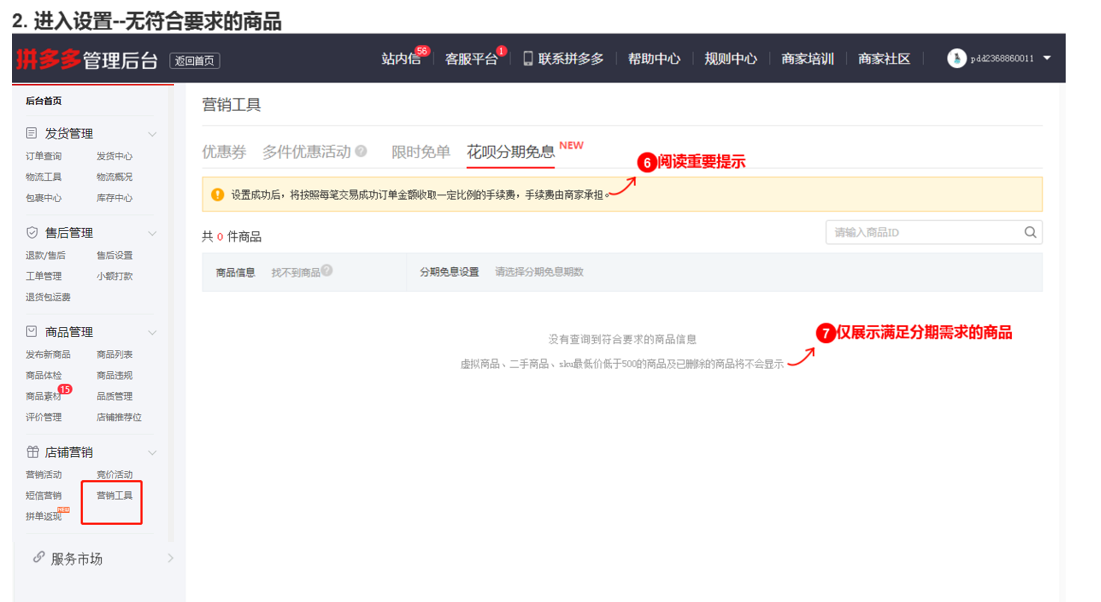This screenshot has width=1101, height=602.
Task: Collapse the 店铺营销 section chevron
Action: coord(152,452)
